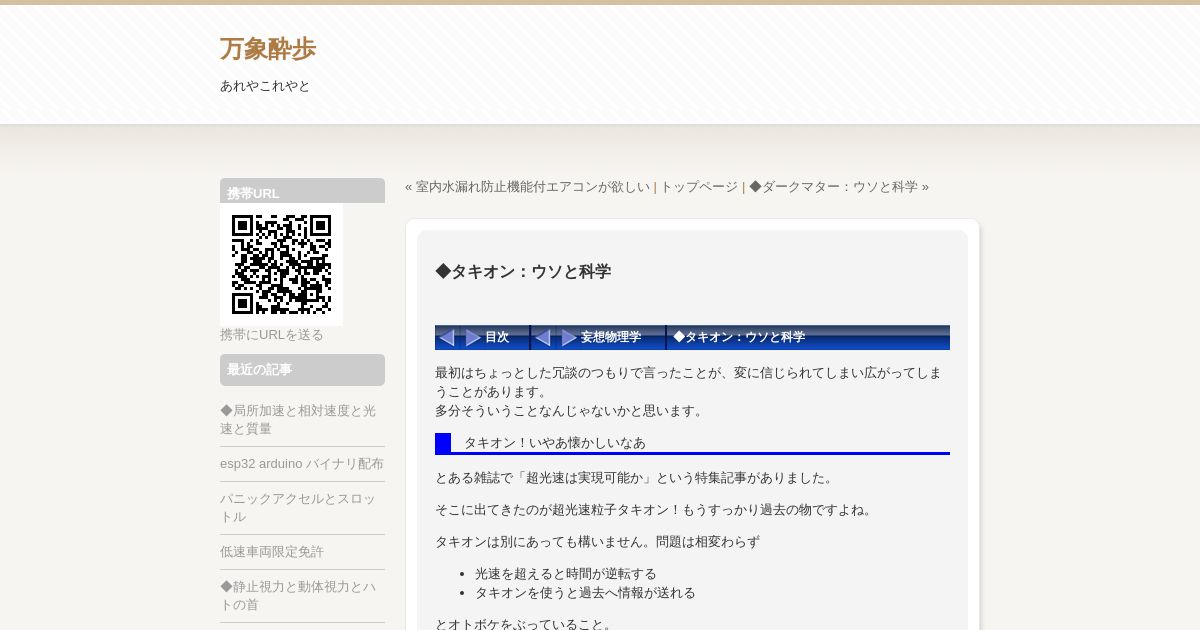Open recent article パニックアクセルとスロットル
The image size is (1200, 630).
[298, 508]
